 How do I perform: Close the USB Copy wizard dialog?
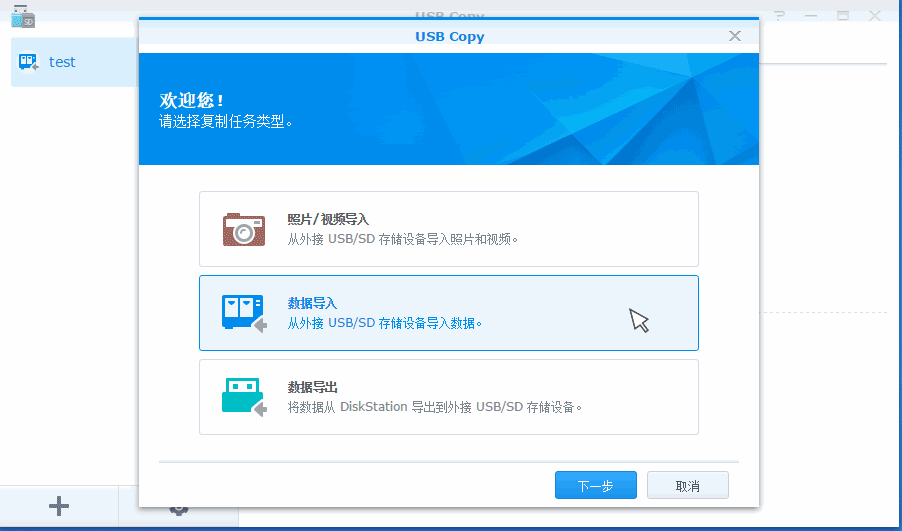pos(735,36)
